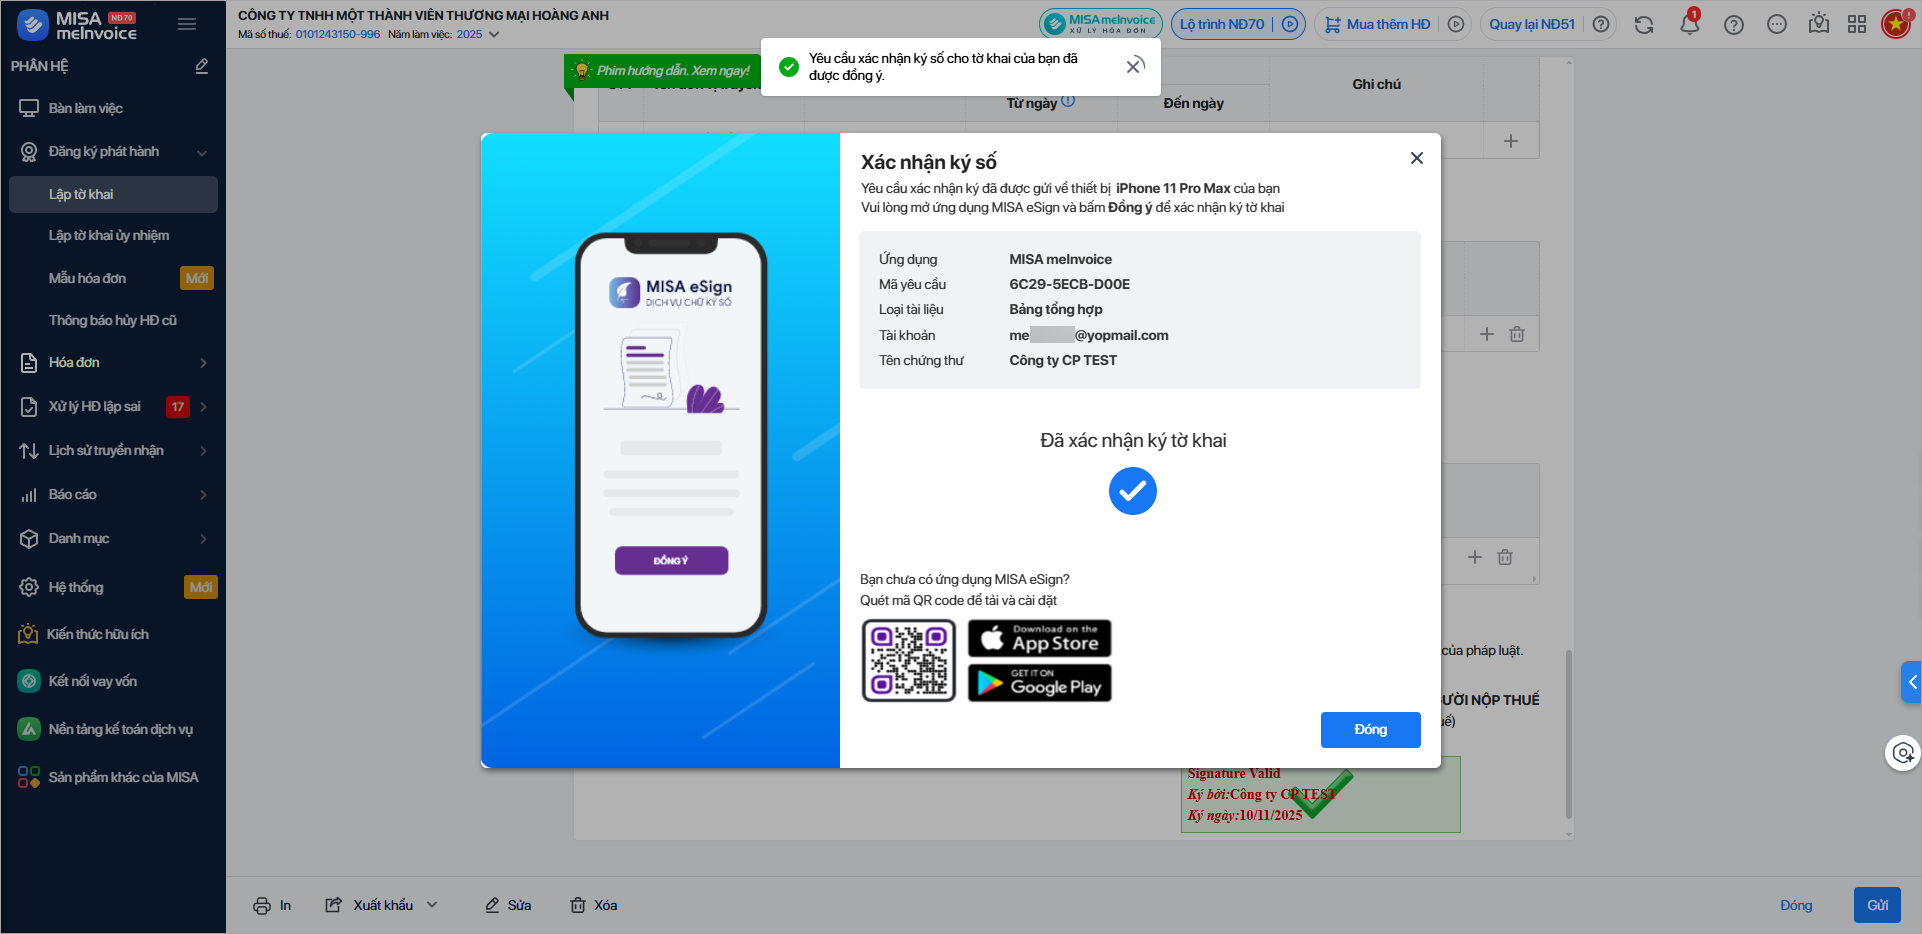Image resolution: width=1922 pixels, height=934 pixels.
Task: Toggle the hamburger sidebar menu
Action: coord(187,24)
